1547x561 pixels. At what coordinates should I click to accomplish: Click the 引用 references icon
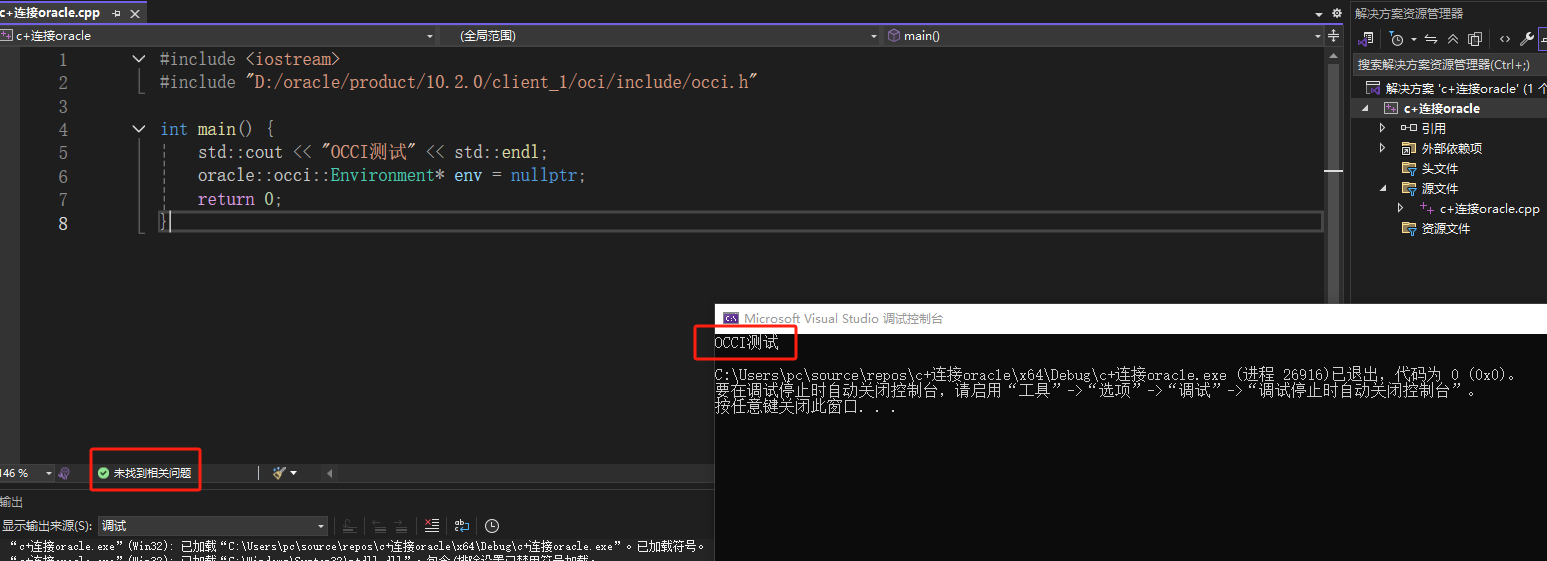point(1408,128)
